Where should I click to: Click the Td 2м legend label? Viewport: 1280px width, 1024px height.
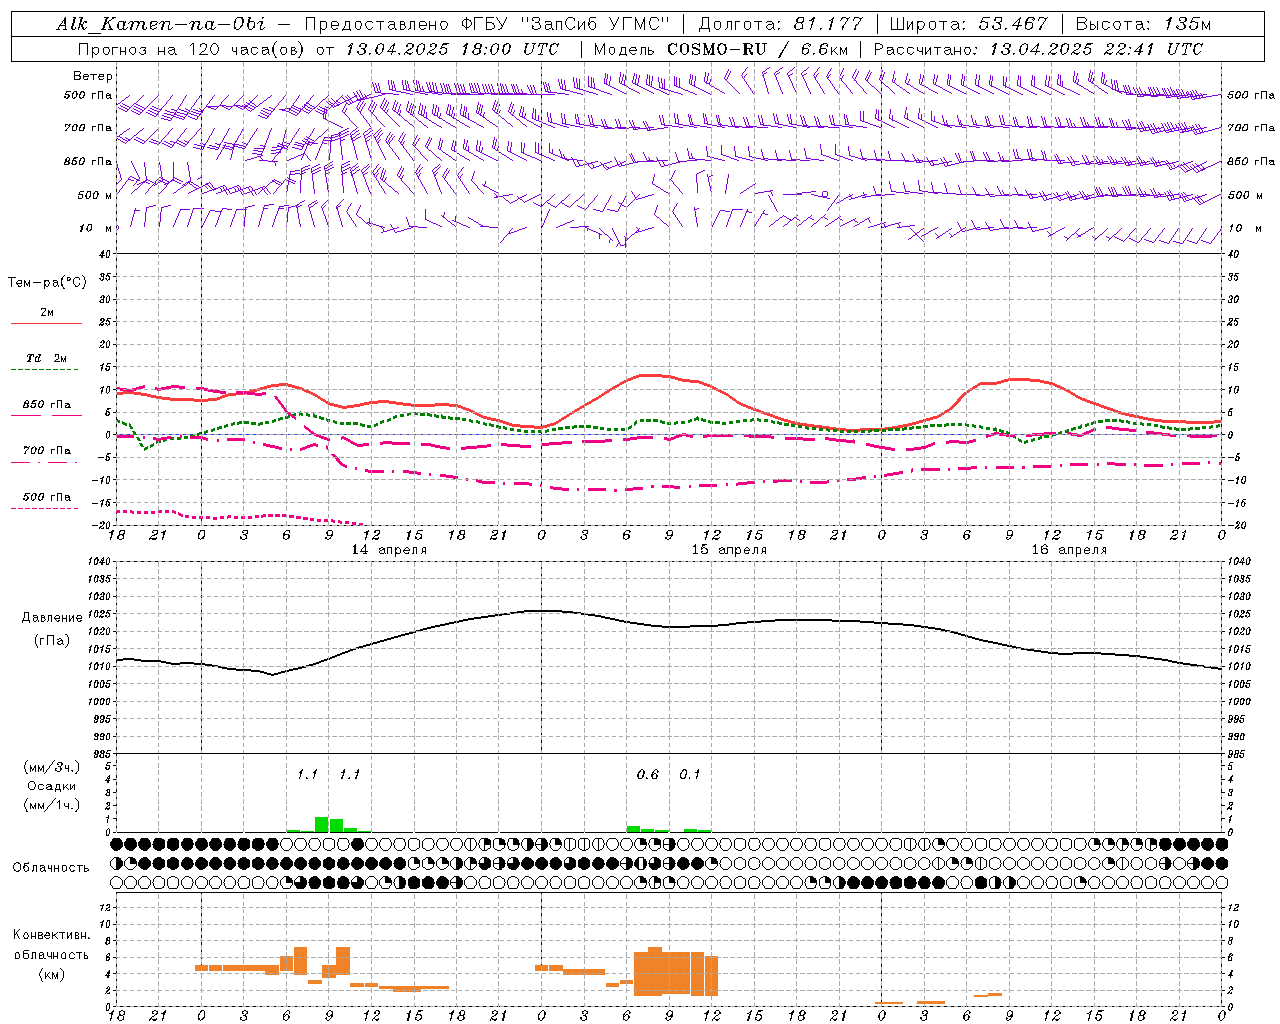47,358
